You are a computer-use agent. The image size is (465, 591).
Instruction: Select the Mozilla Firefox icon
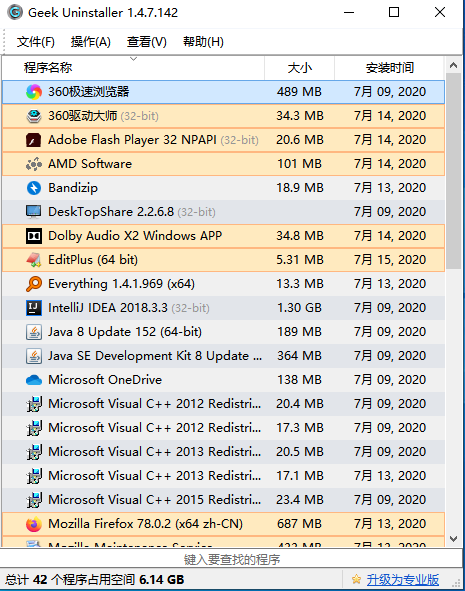pyautogui.click(x=34, y=524)
